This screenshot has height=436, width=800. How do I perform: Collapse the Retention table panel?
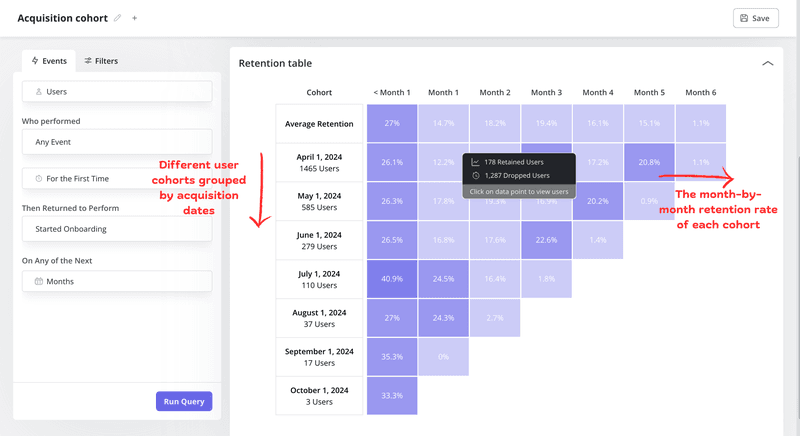(767, 63)
